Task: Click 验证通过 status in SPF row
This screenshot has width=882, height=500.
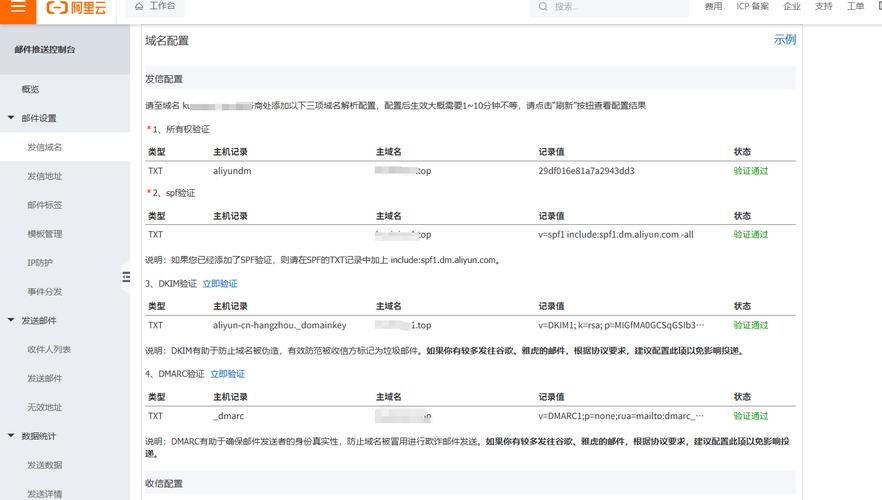Action: [x=750, y=235]
